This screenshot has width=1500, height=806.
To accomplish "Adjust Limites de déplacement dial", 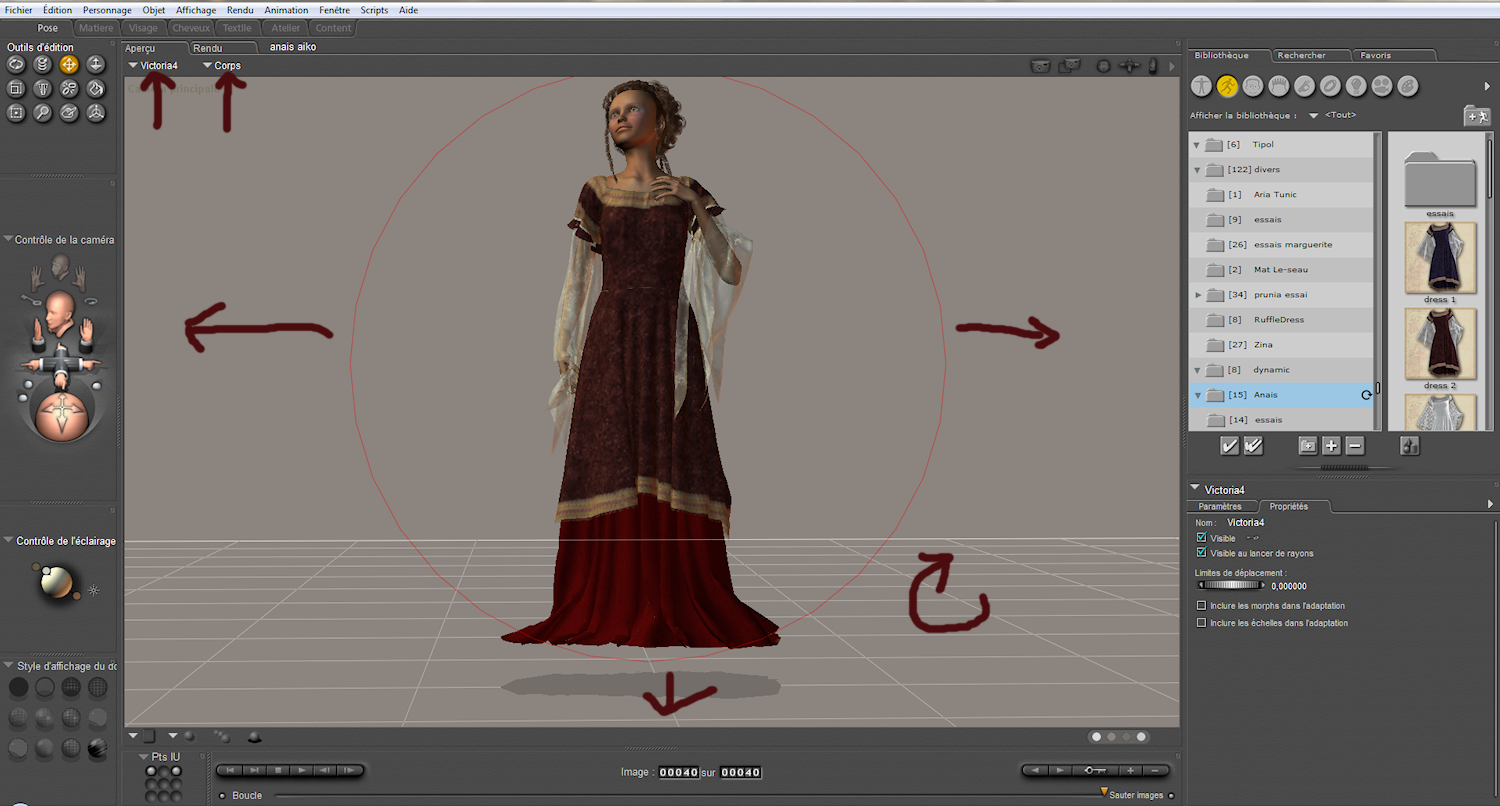I will click(x=1230, y=586).
